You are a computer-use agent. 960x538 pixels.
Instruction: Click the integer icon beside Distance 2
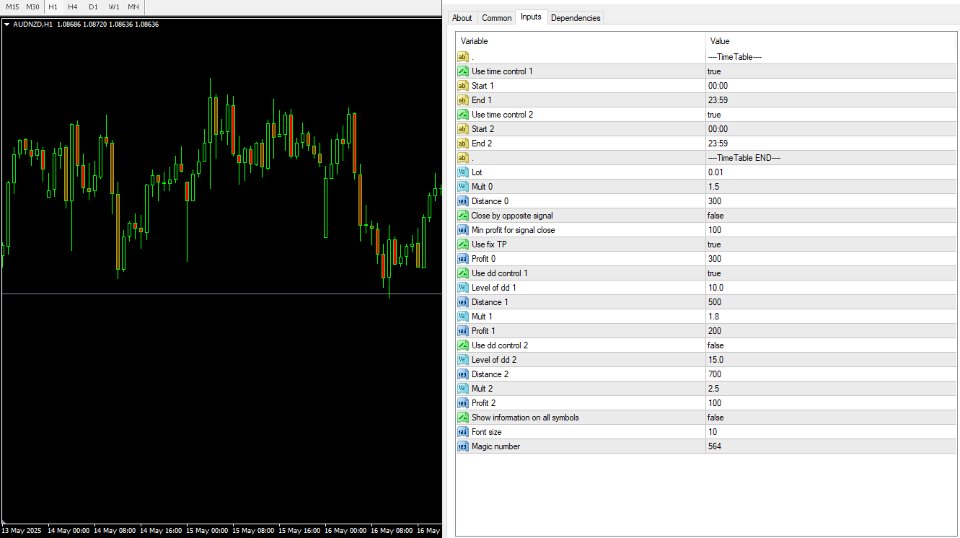click(463, 374)
